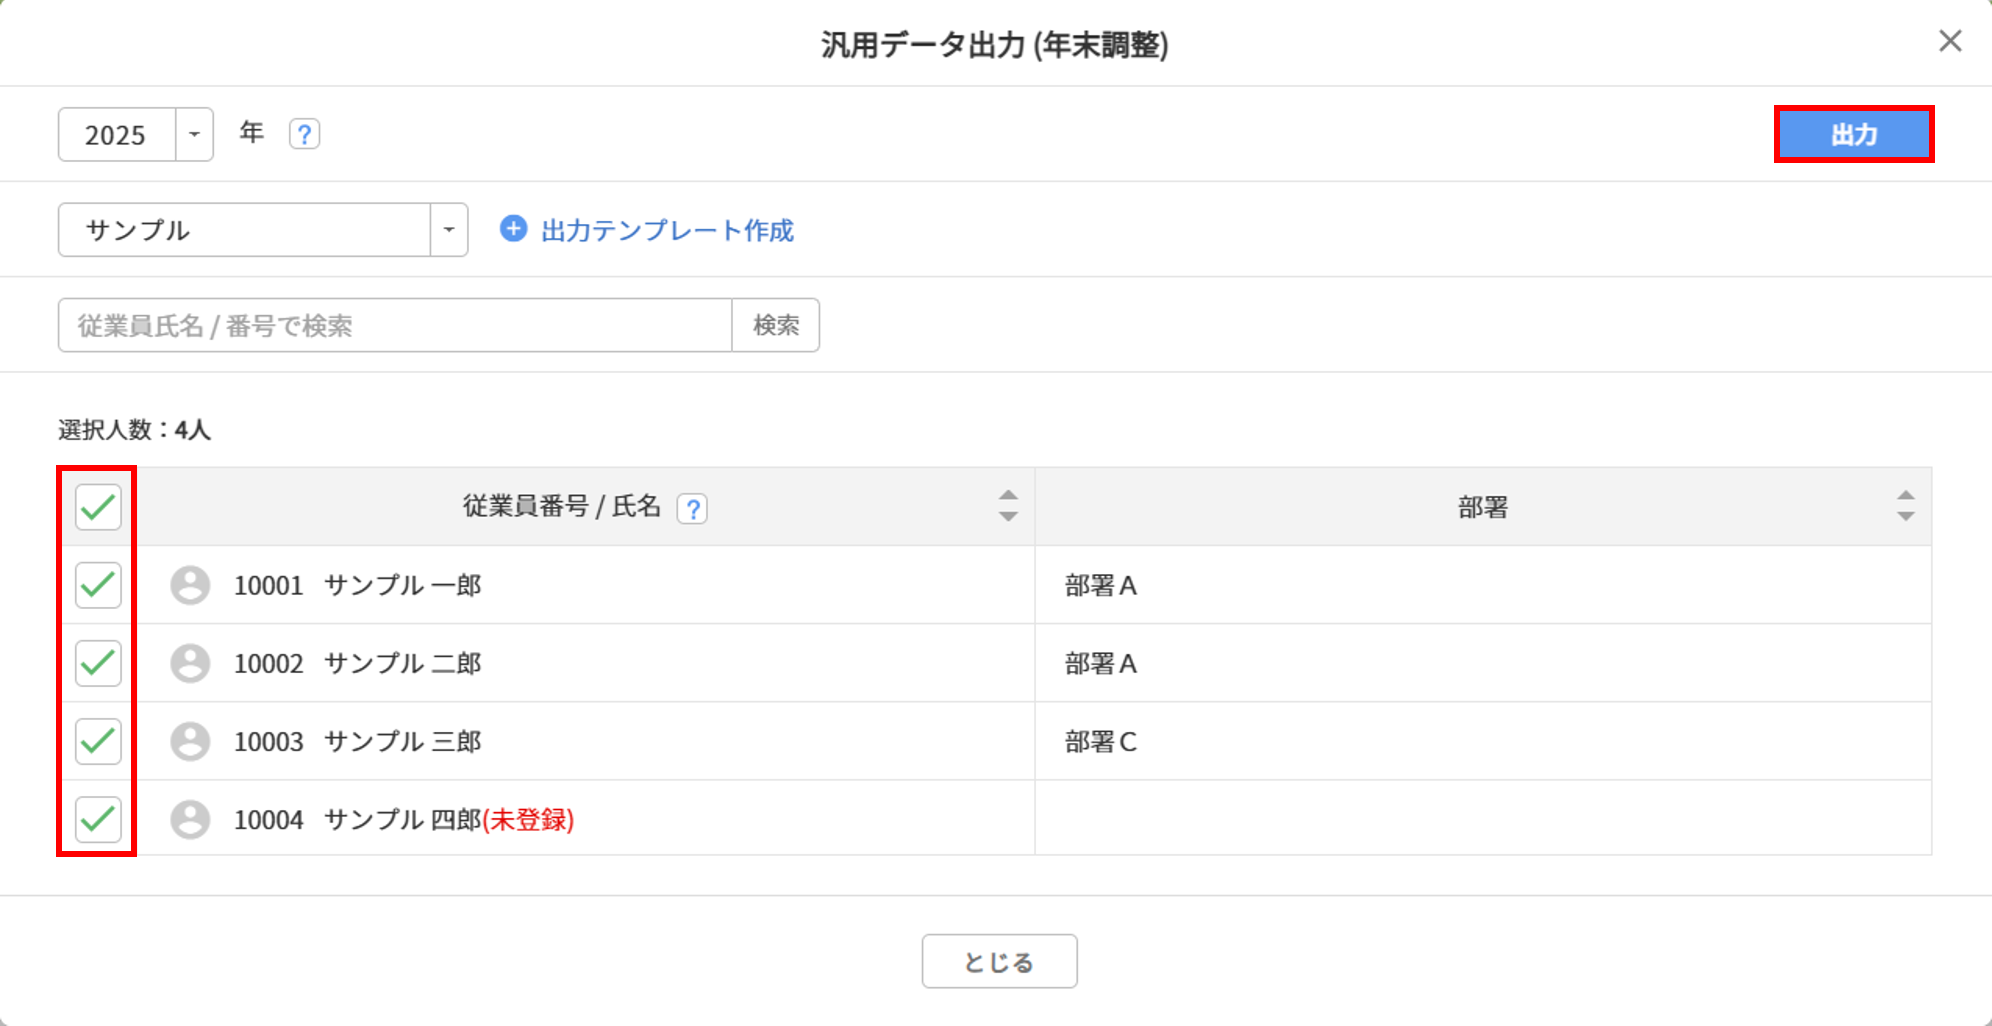Expand the サンプル template dropdown
Screen dimensions: 1992x1026
(449, 230)
